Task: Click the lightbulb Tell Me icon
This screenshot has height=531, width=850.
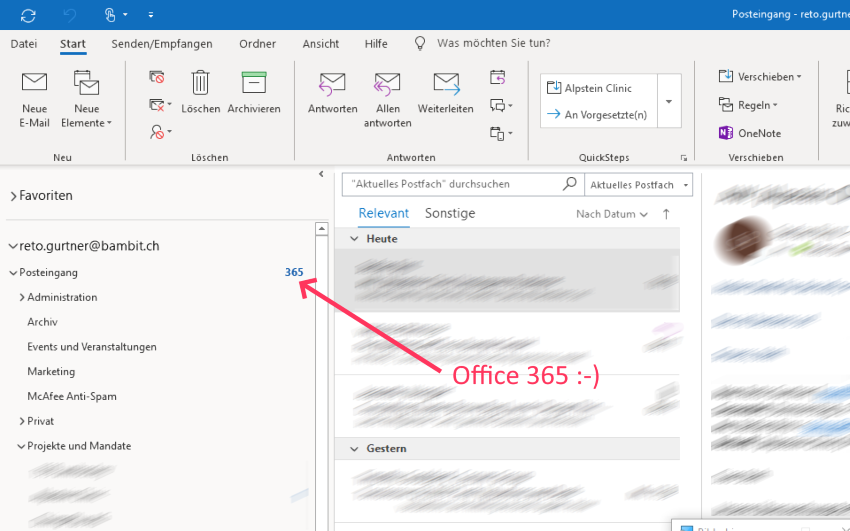Action: [420, 43]
